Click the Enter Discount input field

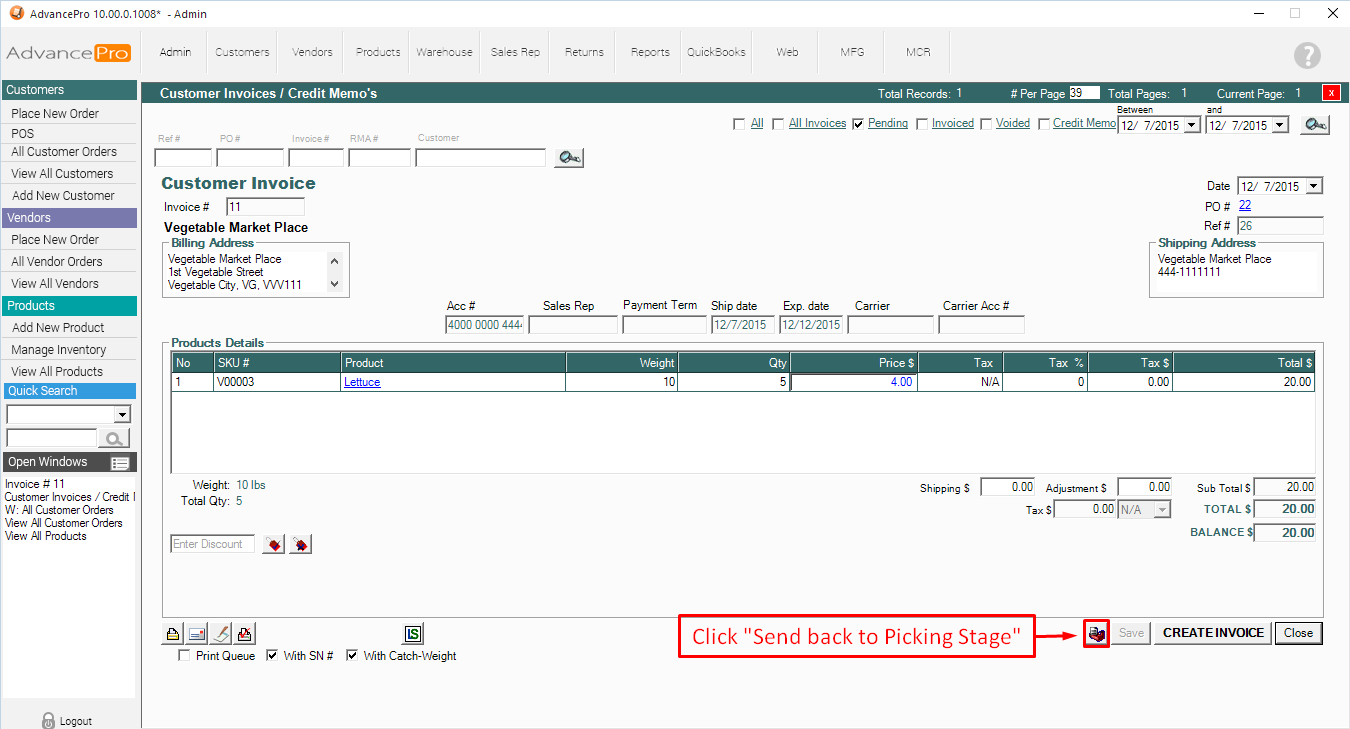click(x=213, y=544)
